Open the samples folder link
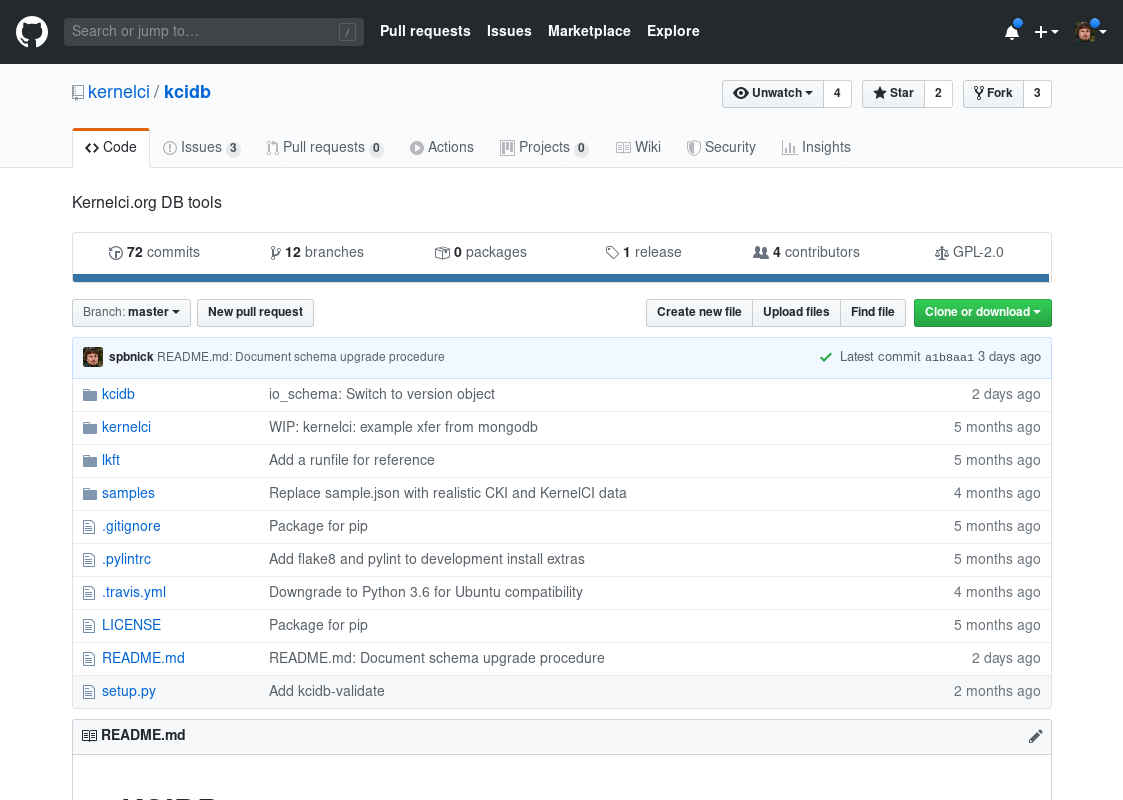This screenshot has width=1123, height=800. [x=128, y=493]
